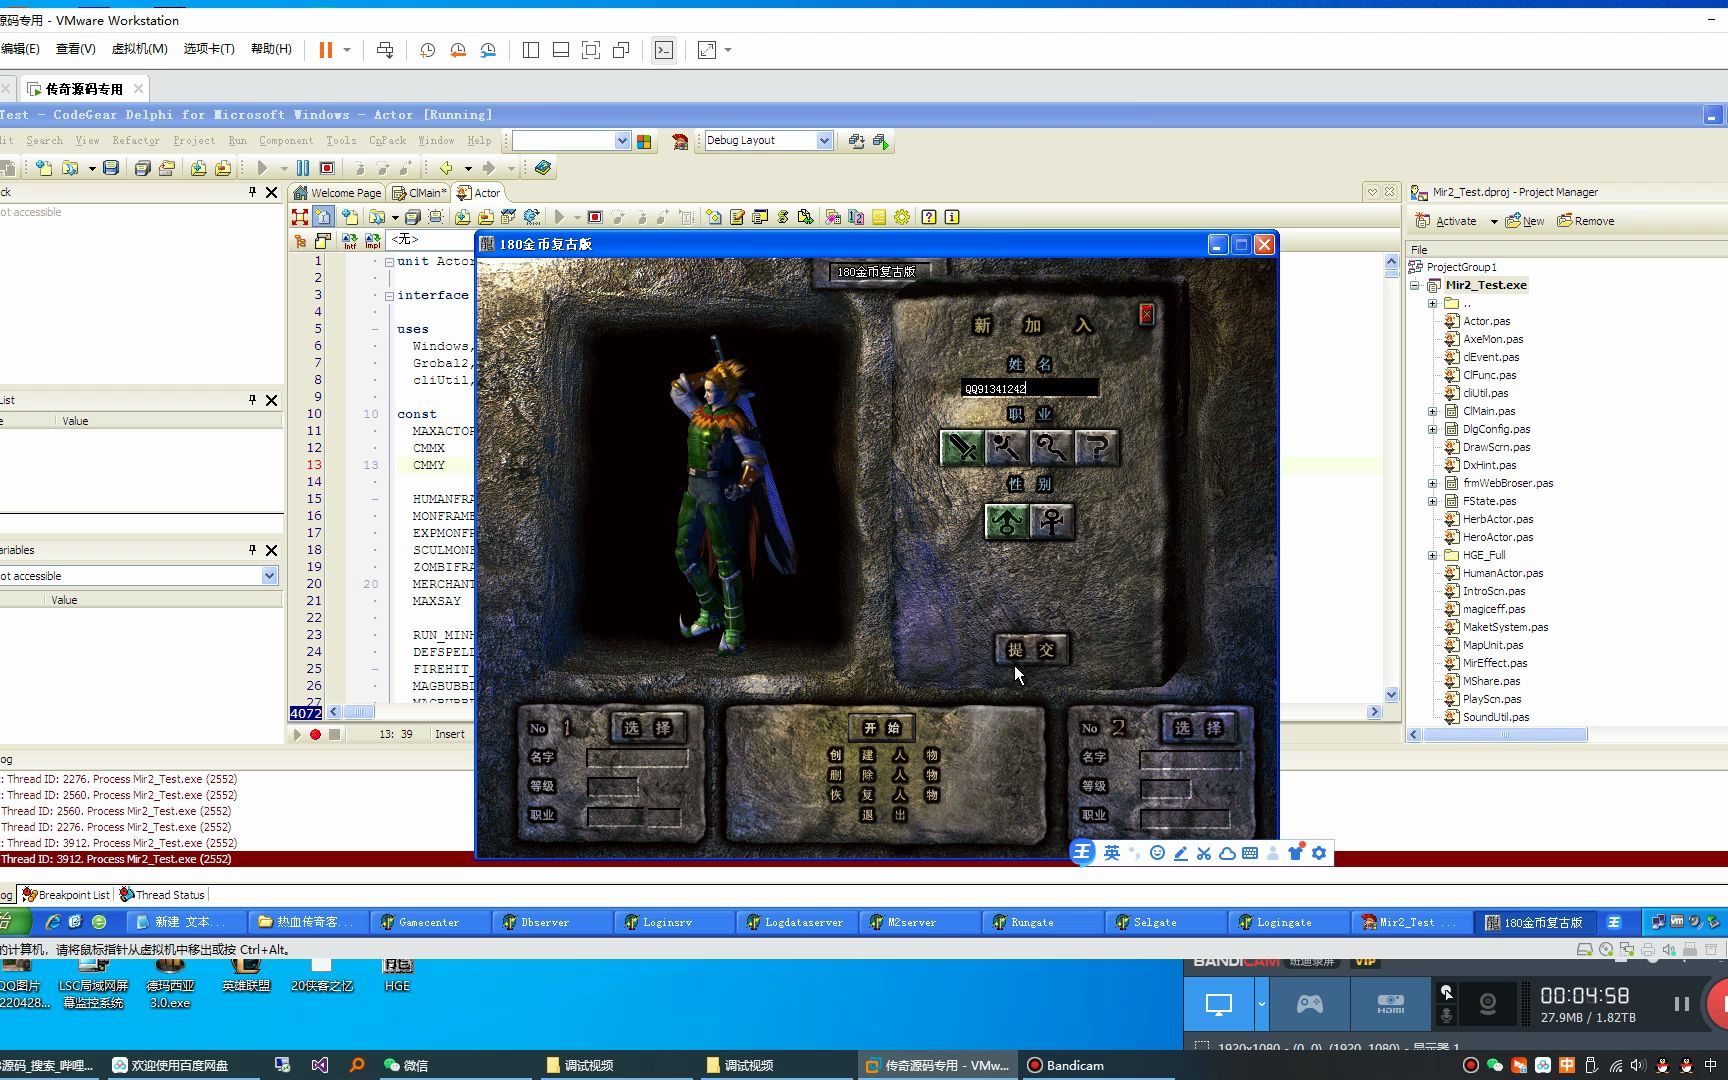Expand the ClMain.pas tree node
The width and height of the screenshot is (1728, 1080).
point(1432,411)
